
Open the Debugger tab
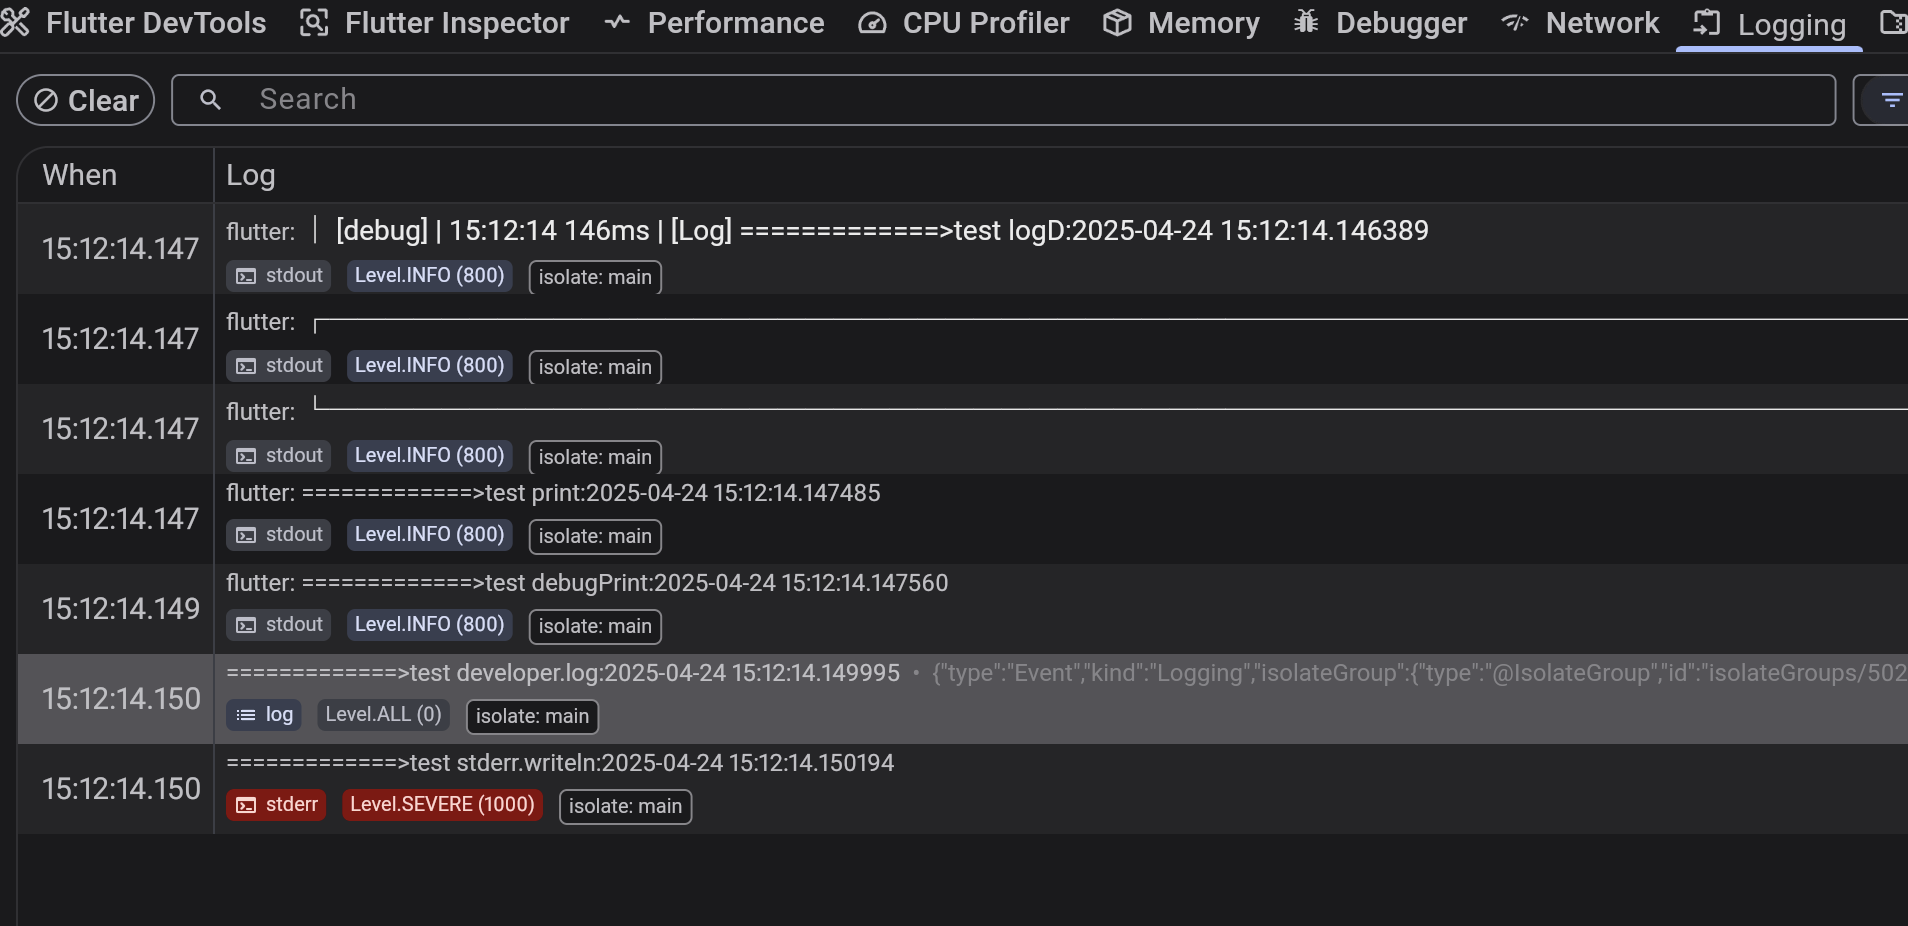[x=1380, y=23]
